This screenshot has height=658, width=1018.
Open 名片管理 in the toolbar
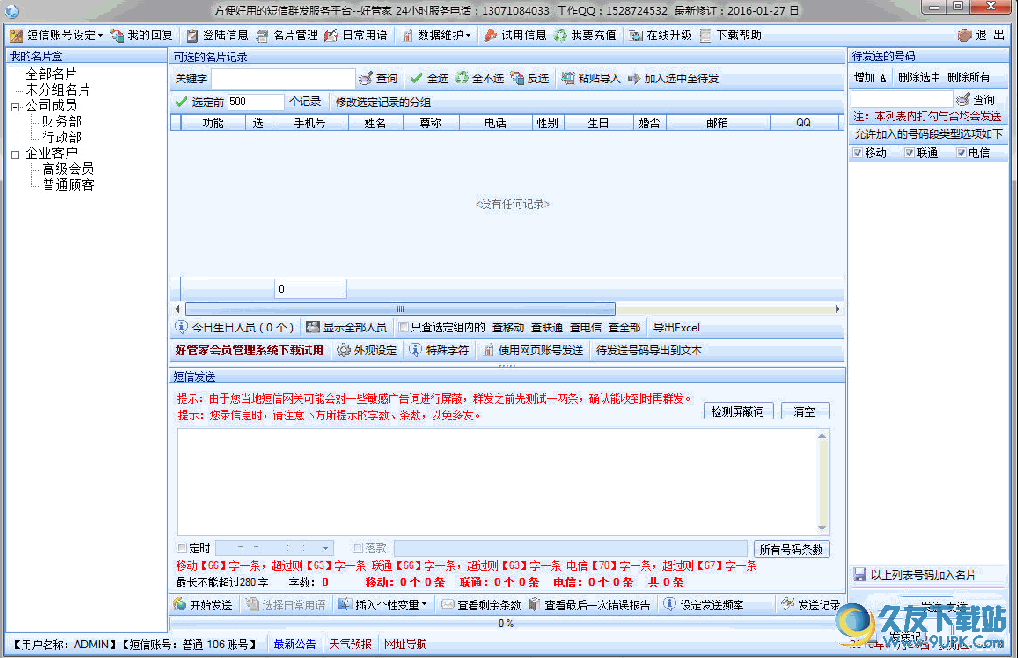click(287, 35)
